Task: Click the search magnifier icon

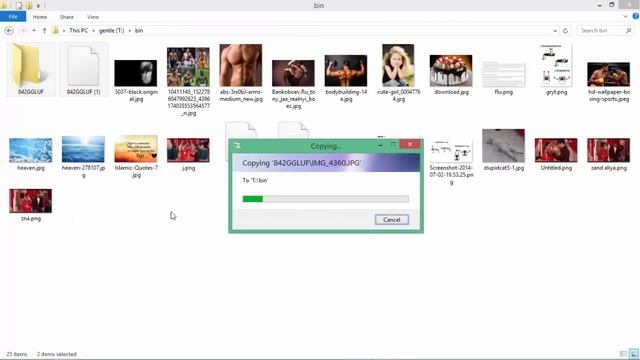Action: pyautogui.click(x=629, y=31)
